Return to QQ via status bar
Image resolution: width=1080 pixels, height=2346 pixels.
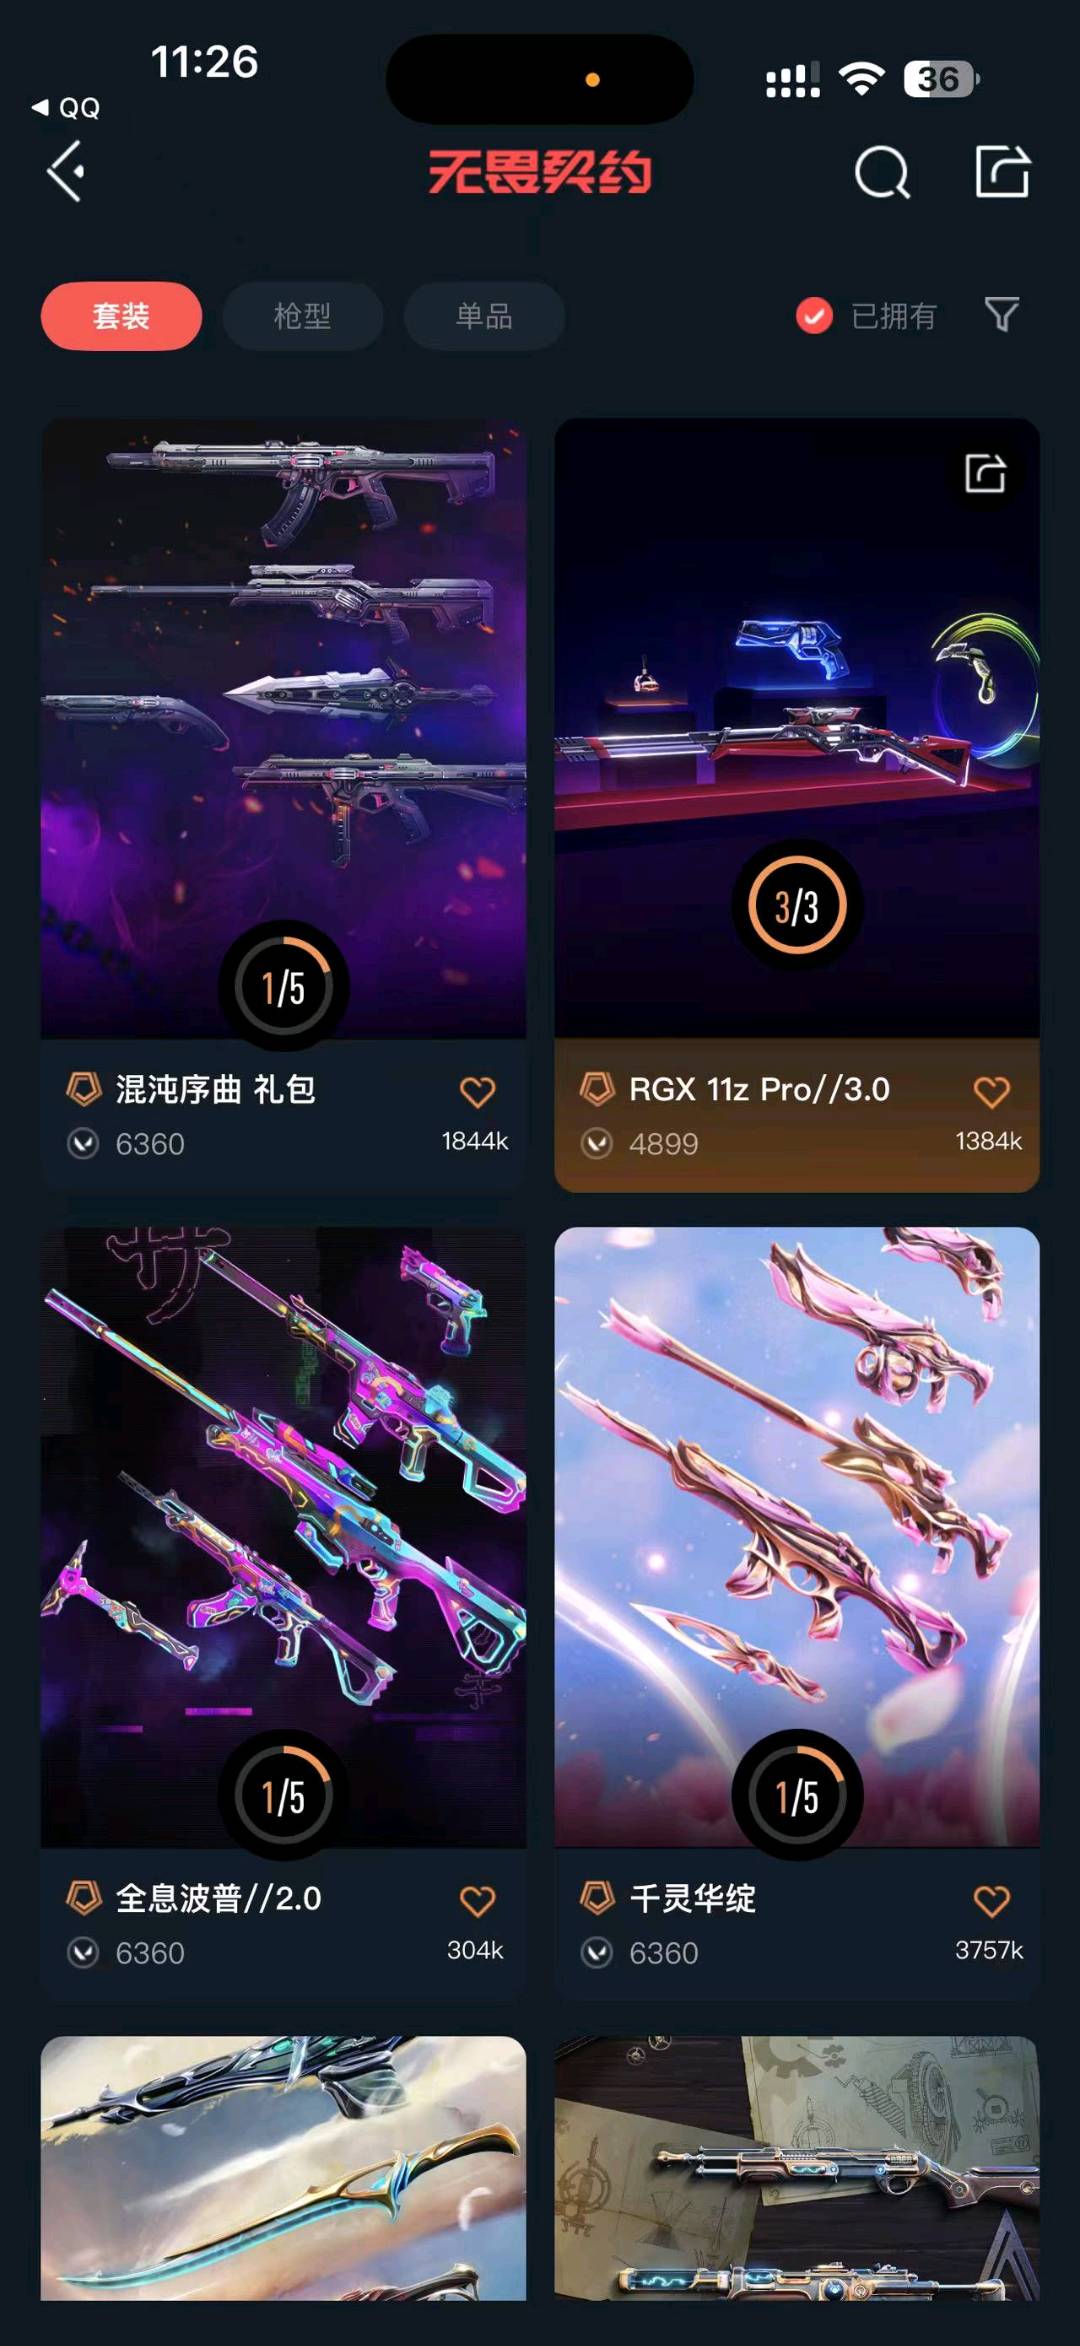point(66,108)
